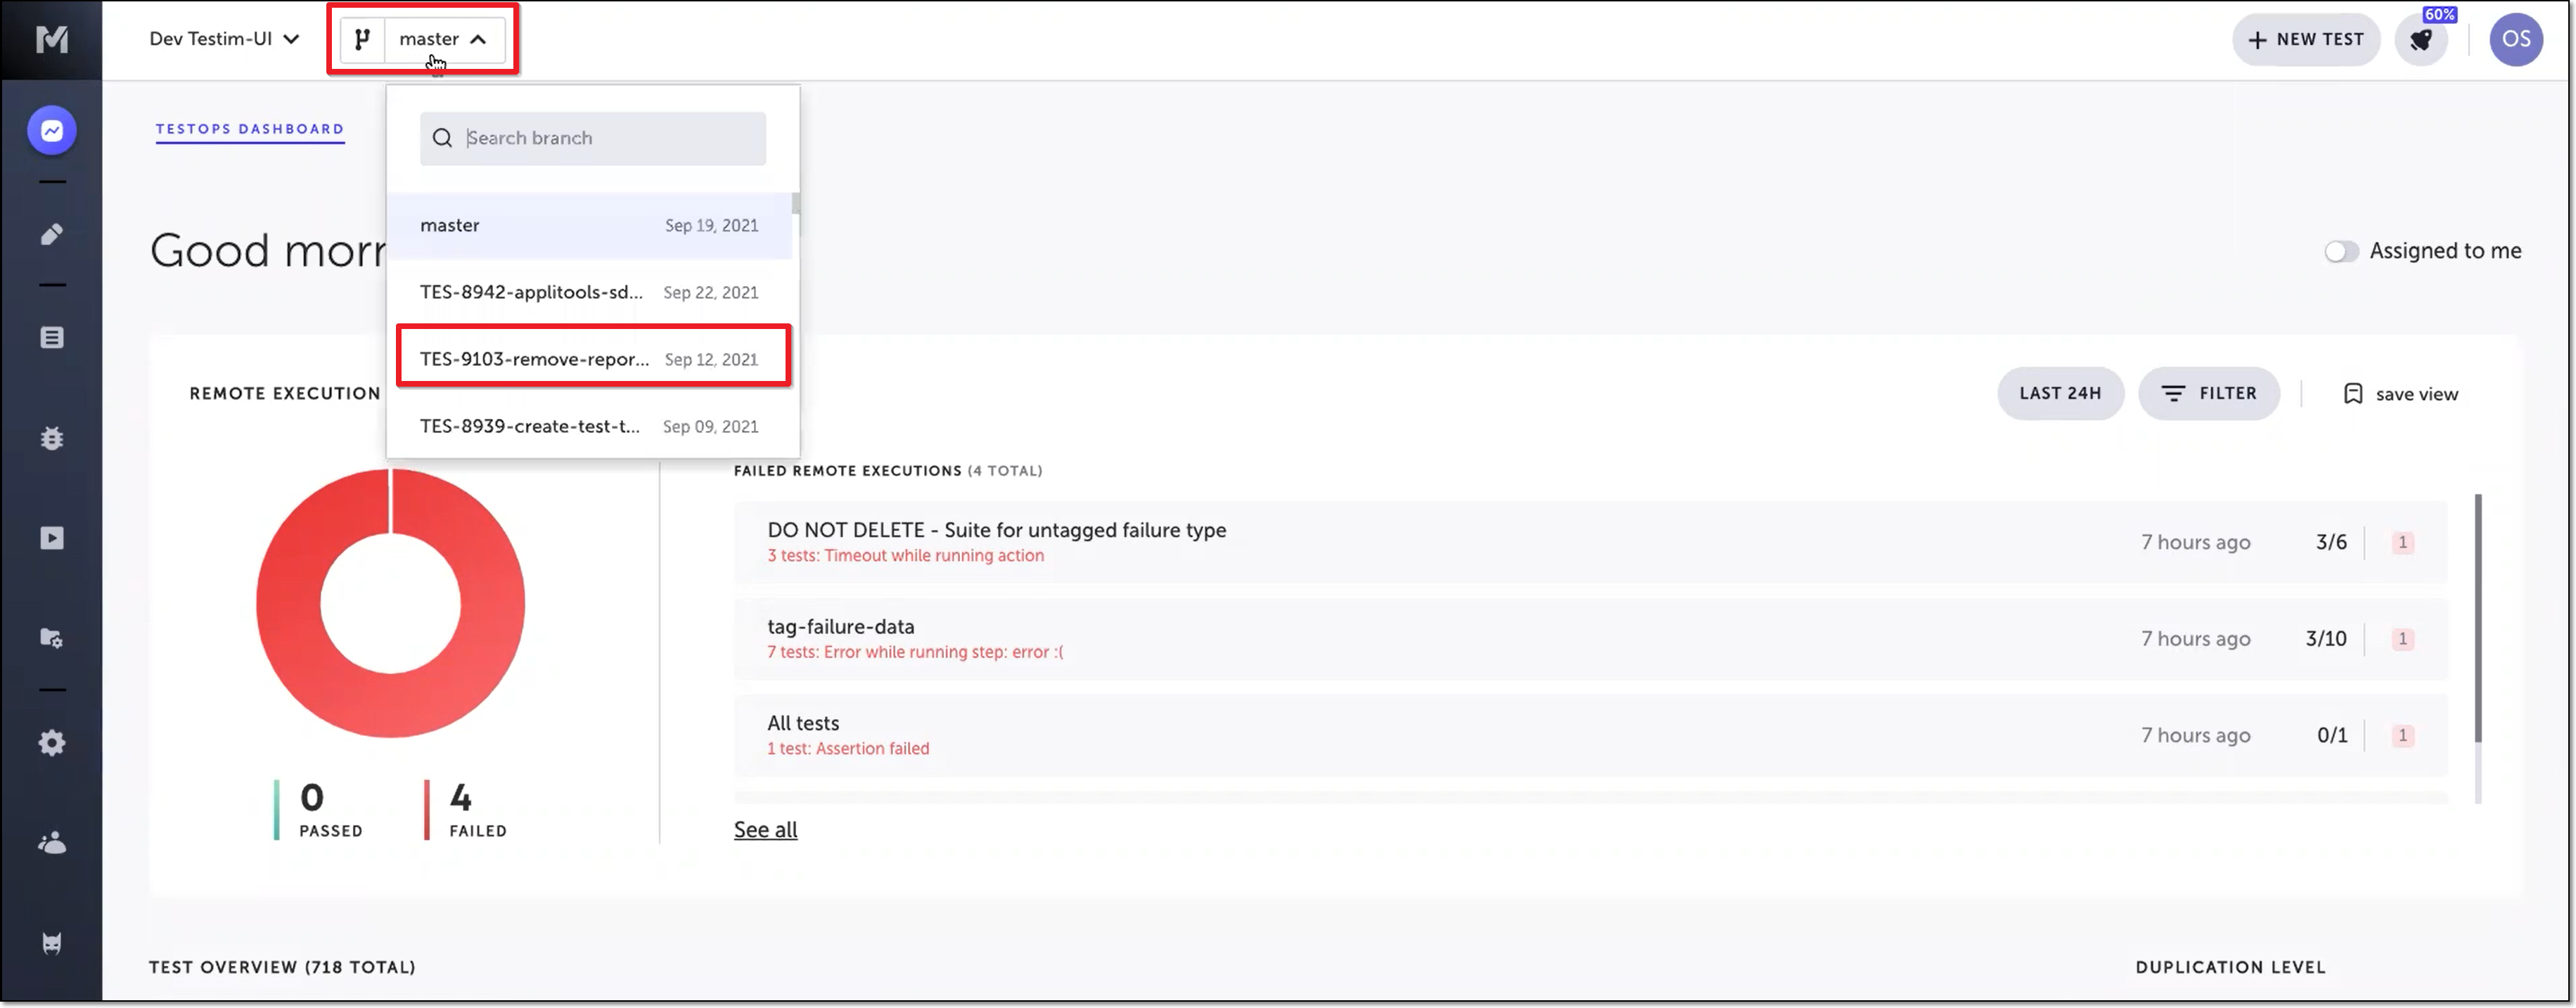This screenshot has height=1008, width=2576.
Task: Collapse the master branch dropdown
Action: [x=443, y=39]
